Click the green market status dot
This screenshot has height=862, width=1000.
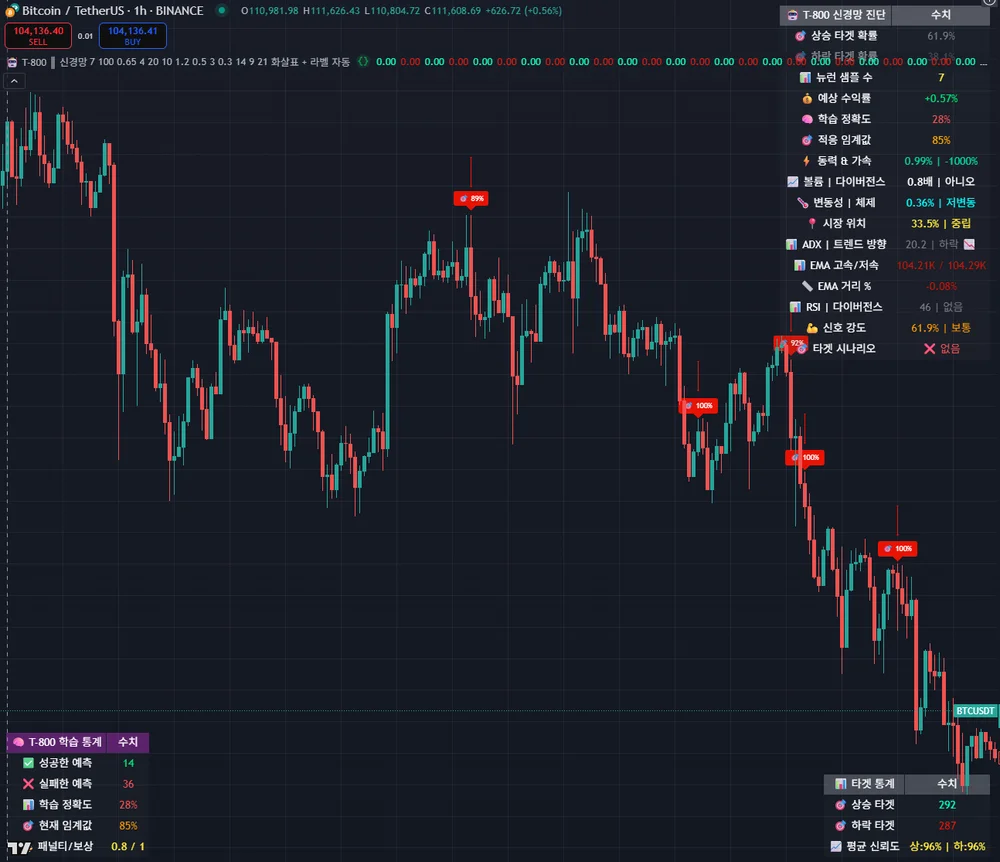pos(221,11)
